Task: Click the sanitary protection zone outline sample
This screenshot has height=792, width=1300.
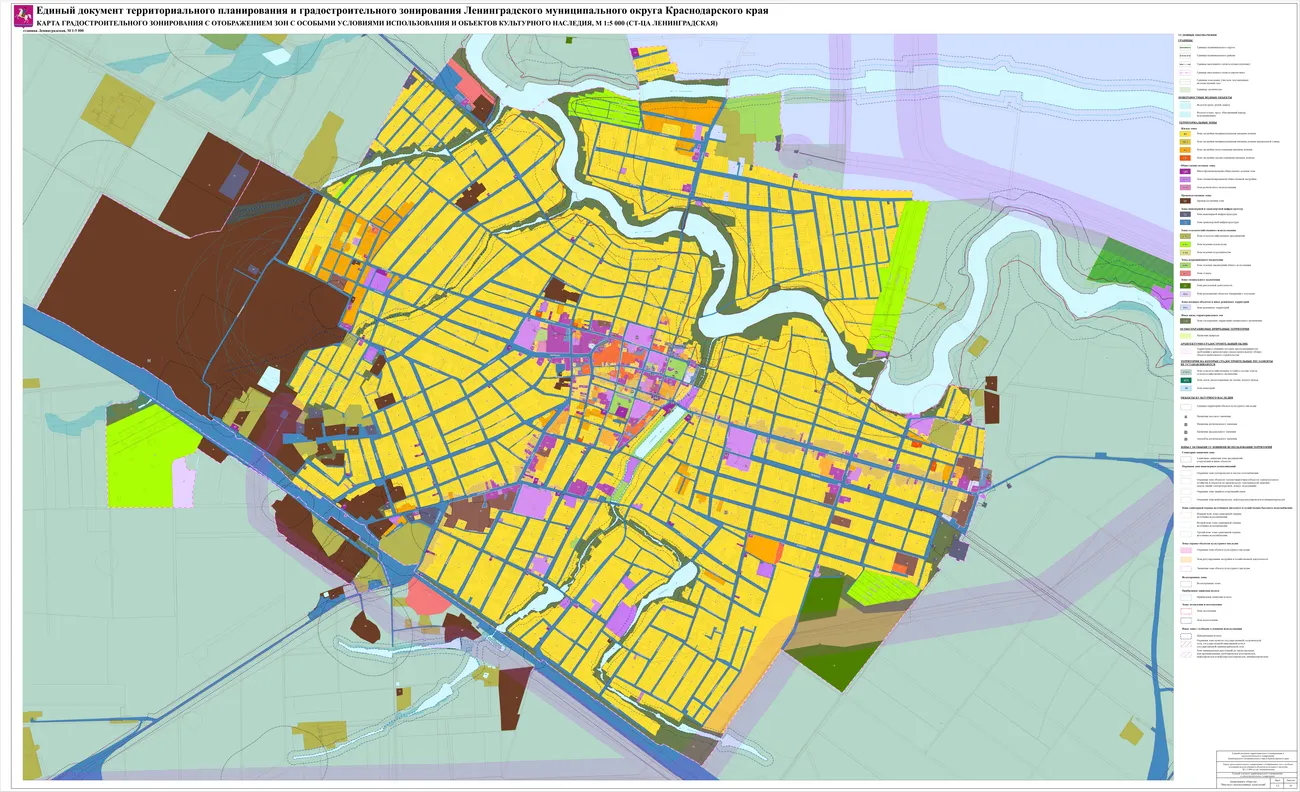Action: [1186, 459]
